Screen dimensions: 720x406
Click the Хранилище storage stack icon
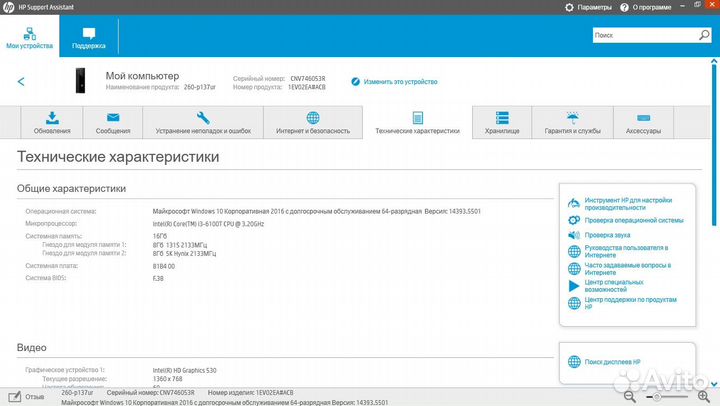tap(502, 118)
